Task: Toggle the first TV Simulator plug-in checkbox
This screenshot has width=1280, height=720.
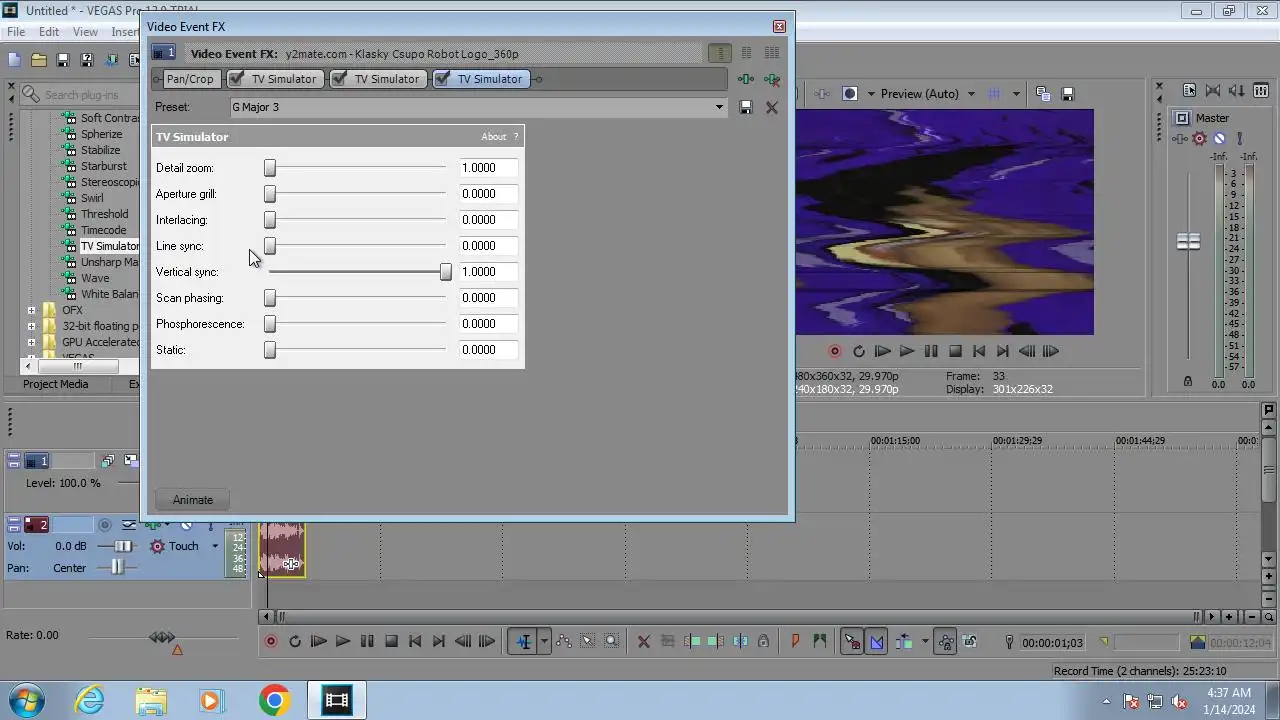Action: coord(237,79)
